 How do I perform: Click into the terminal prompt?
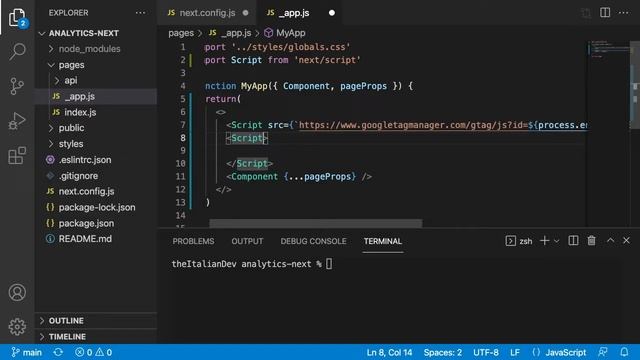(x=329, y=264)
